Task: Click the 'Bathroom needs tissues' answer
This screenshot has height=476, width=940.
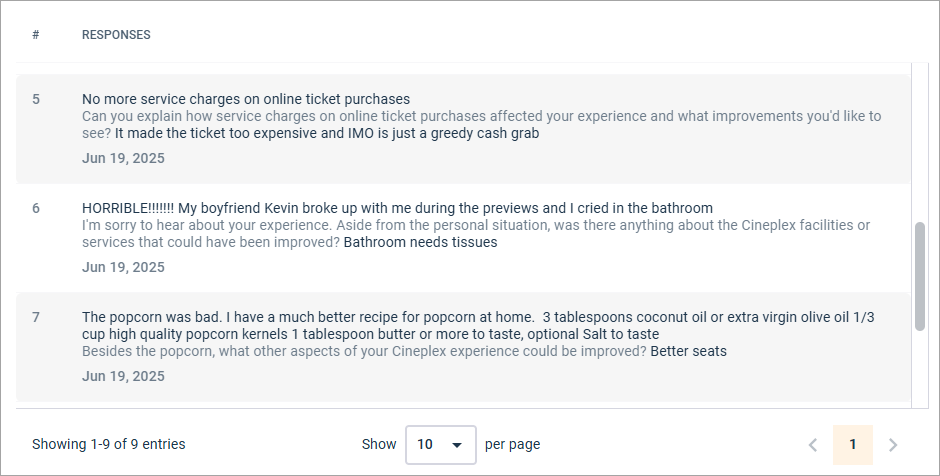Action: coord(420,242)
